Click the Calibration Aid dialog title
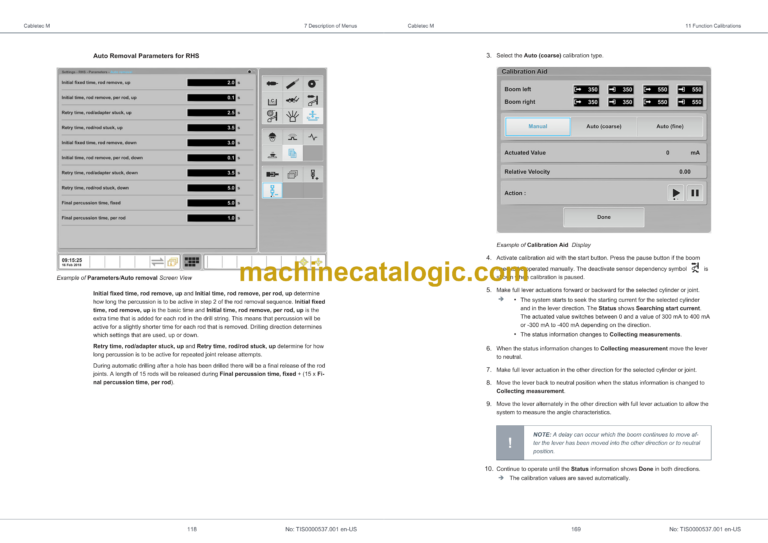This screenshot has width=768, height=543. click(524, 71)
